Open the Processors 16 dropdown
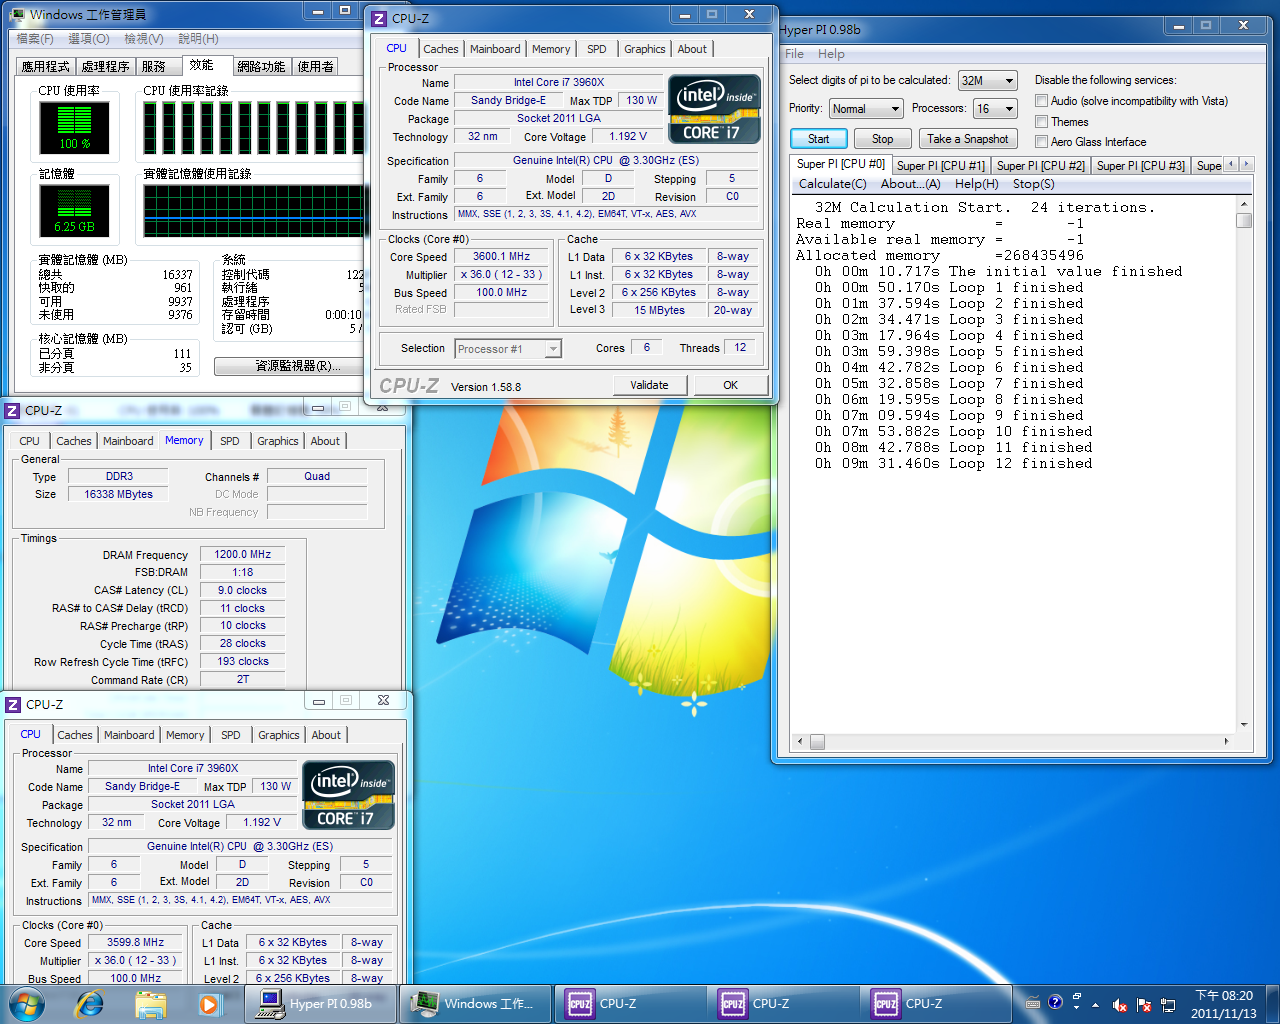 [x=995, y=108]
